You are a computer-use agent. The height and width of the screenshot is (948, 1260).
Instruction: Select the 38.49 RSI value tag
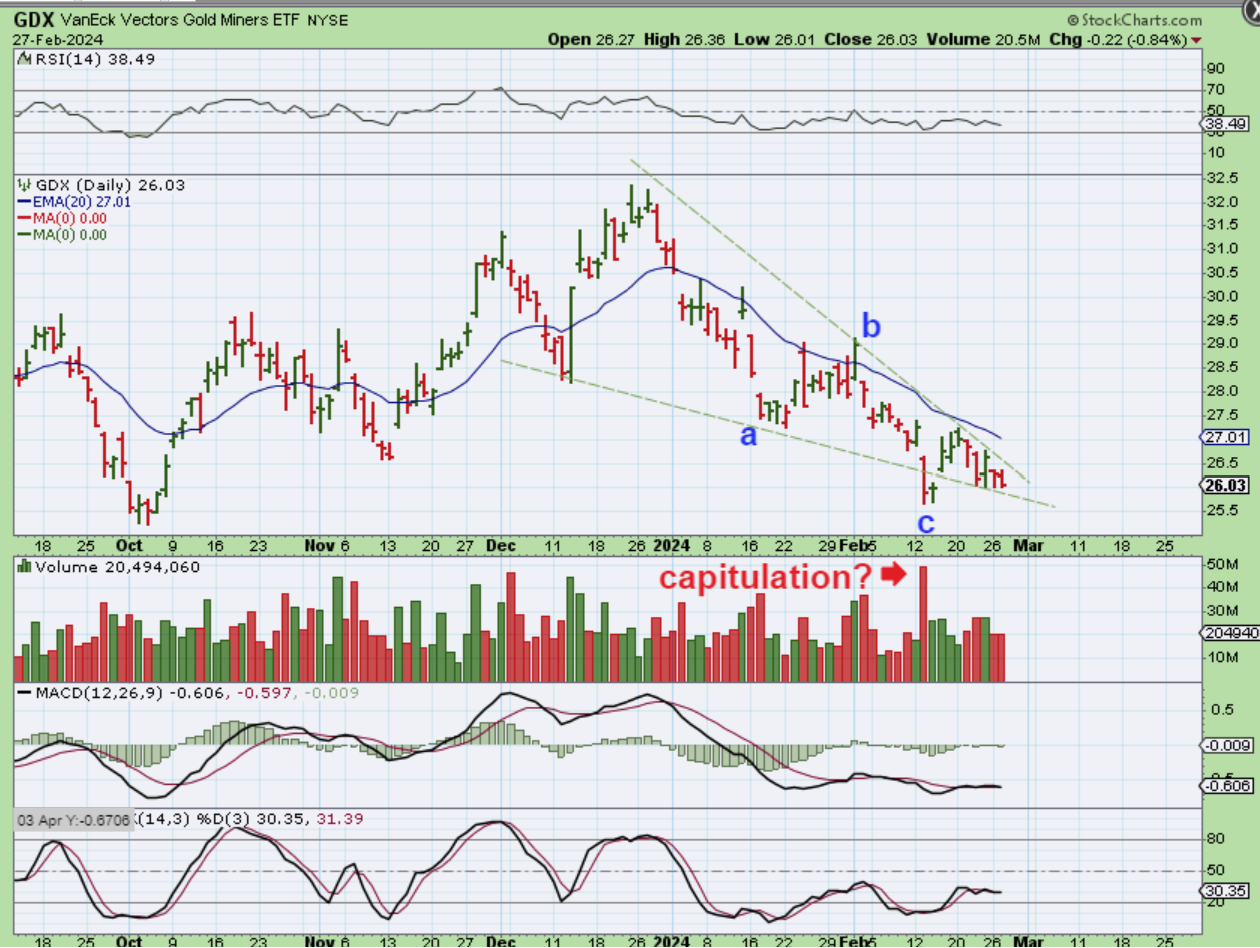[x=1226, y=124]
